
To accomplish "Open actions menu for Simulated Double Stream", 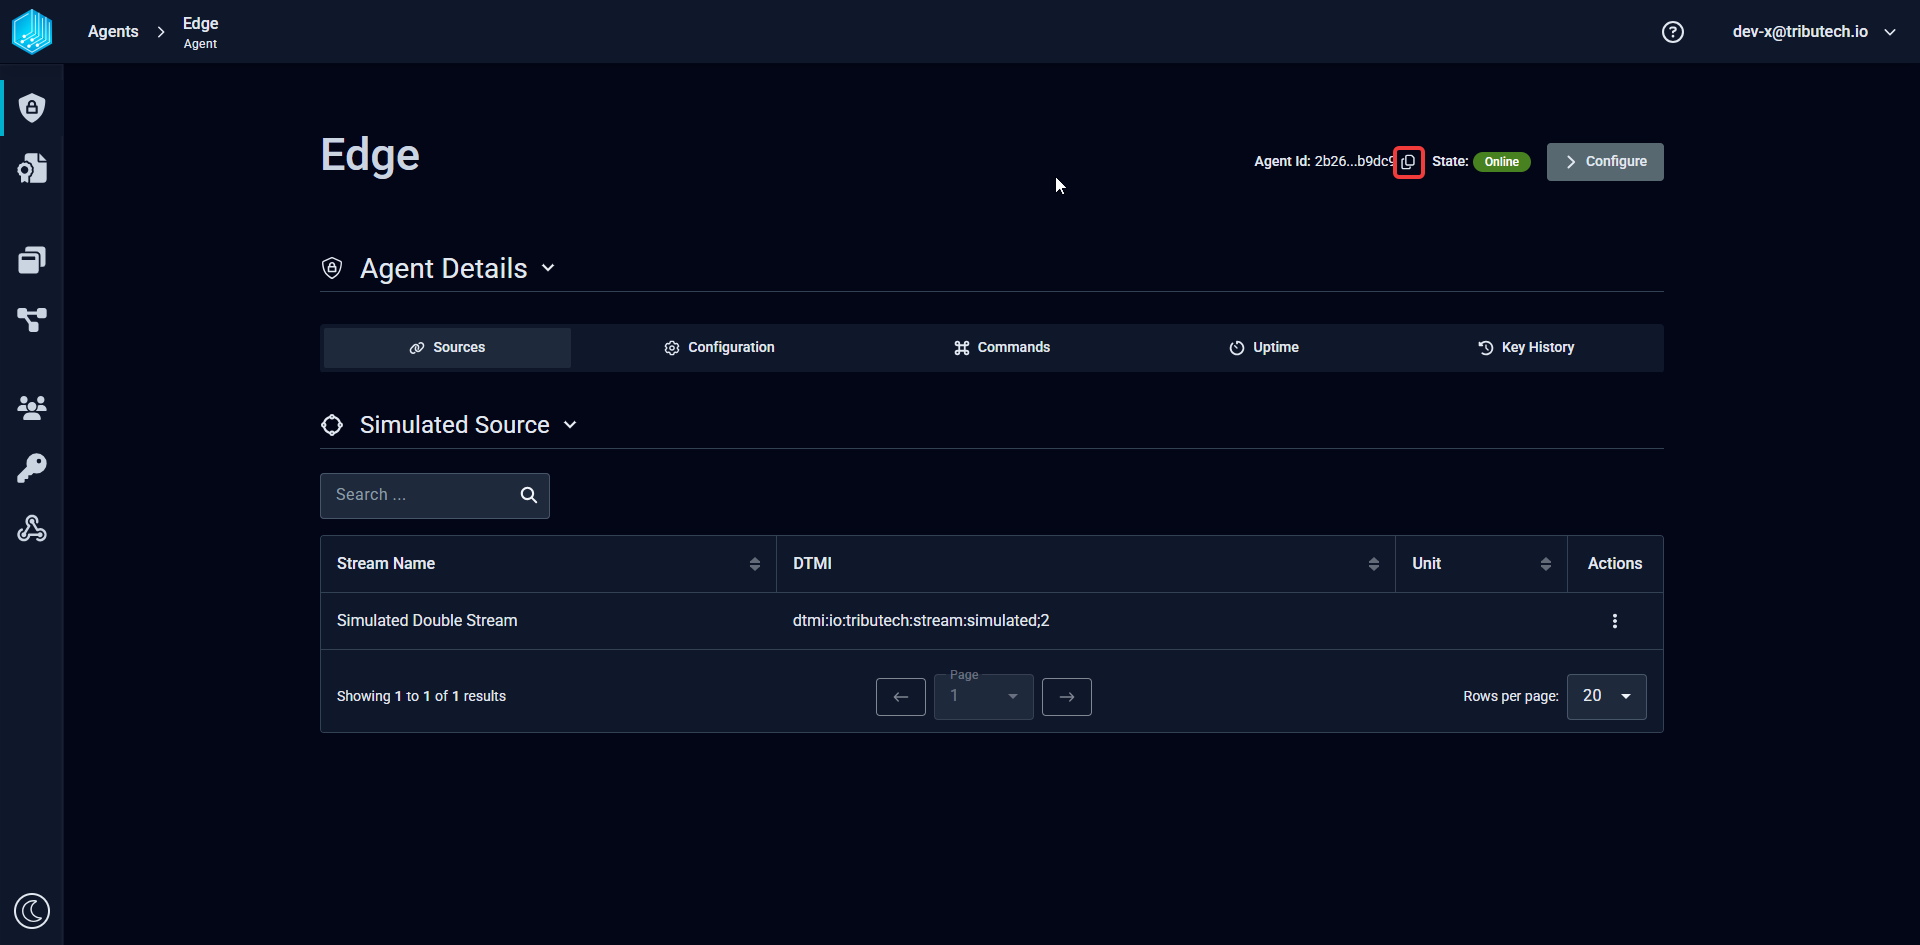I will [x=1615, y=621].
